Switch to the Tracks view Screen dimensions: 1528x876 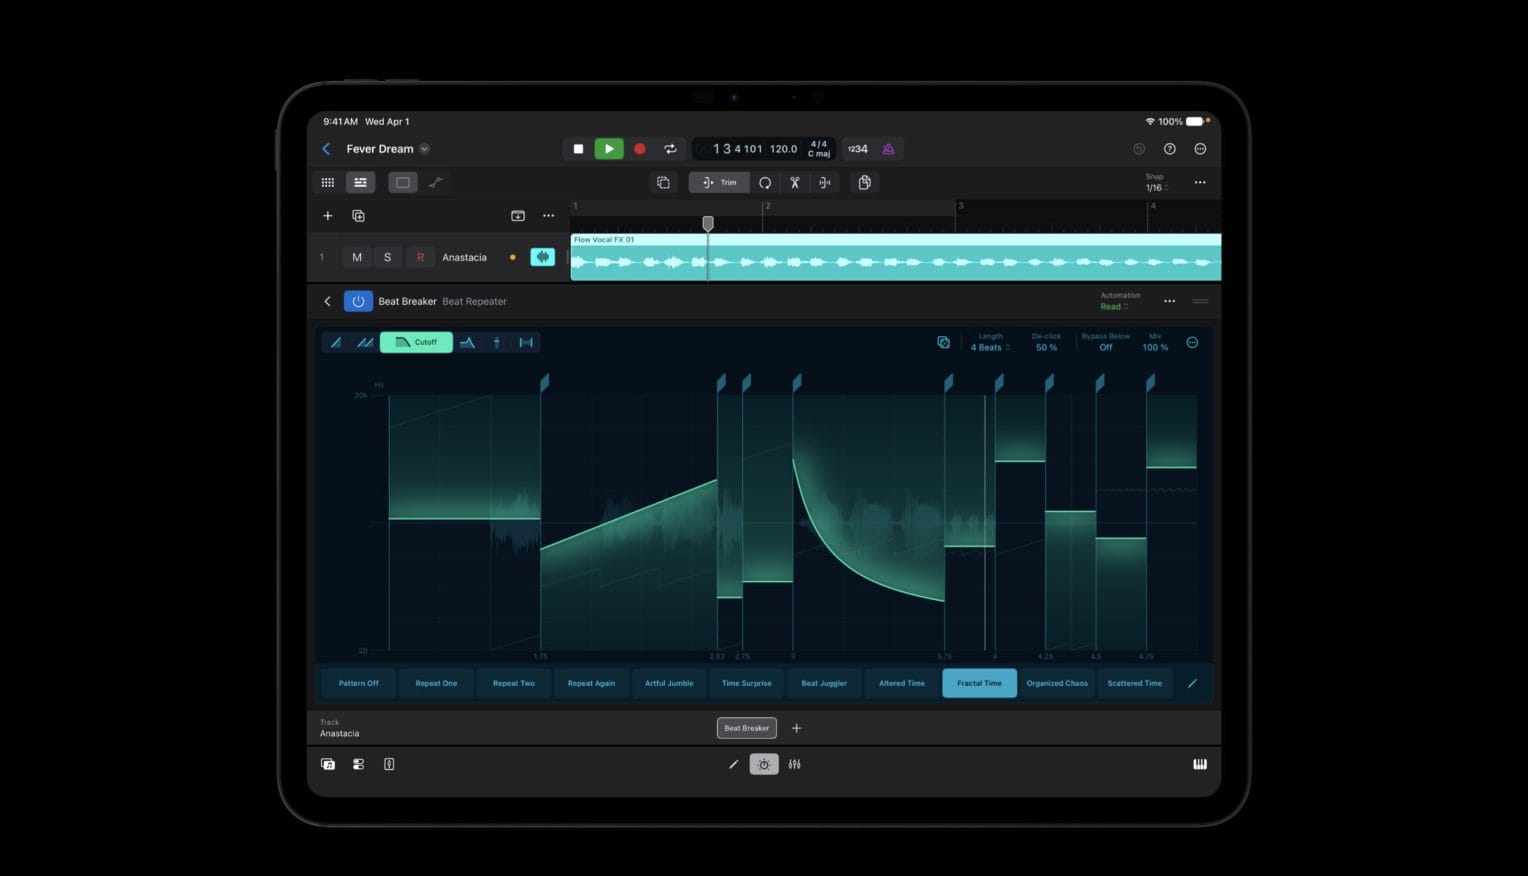[x=360, y=182]
